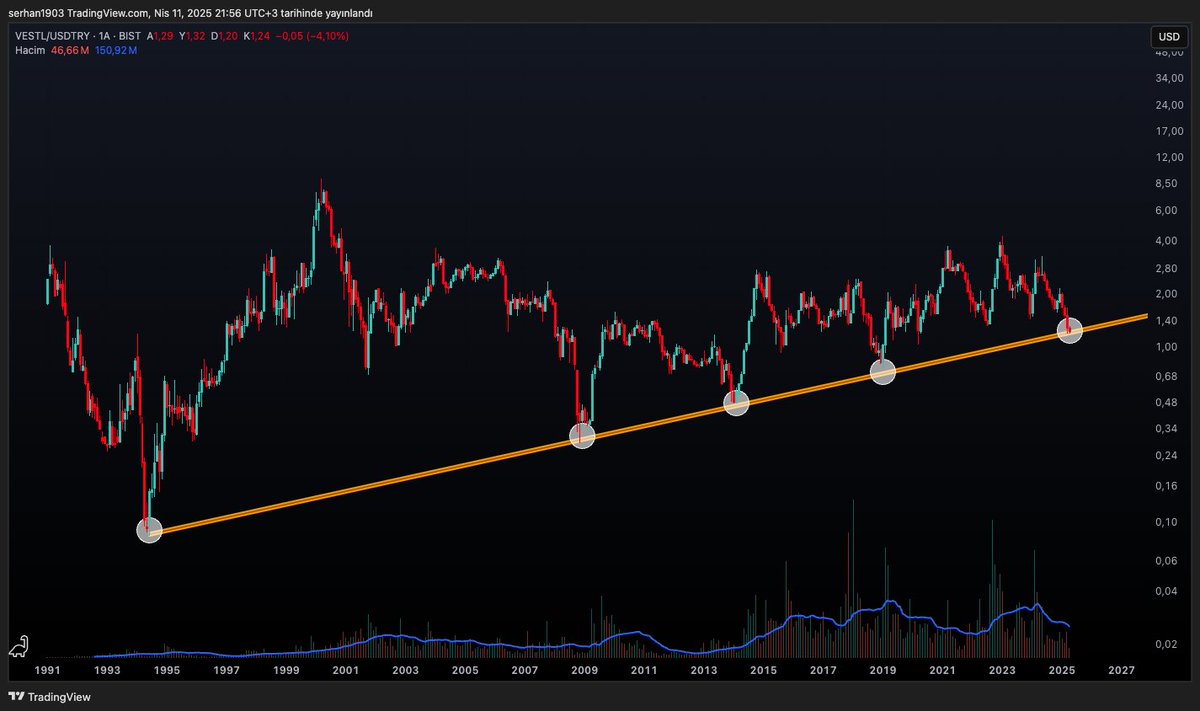Select the highlight circle at the 2014 low
The height and width of the screenshot is (711, 1200).
(736, 403)
